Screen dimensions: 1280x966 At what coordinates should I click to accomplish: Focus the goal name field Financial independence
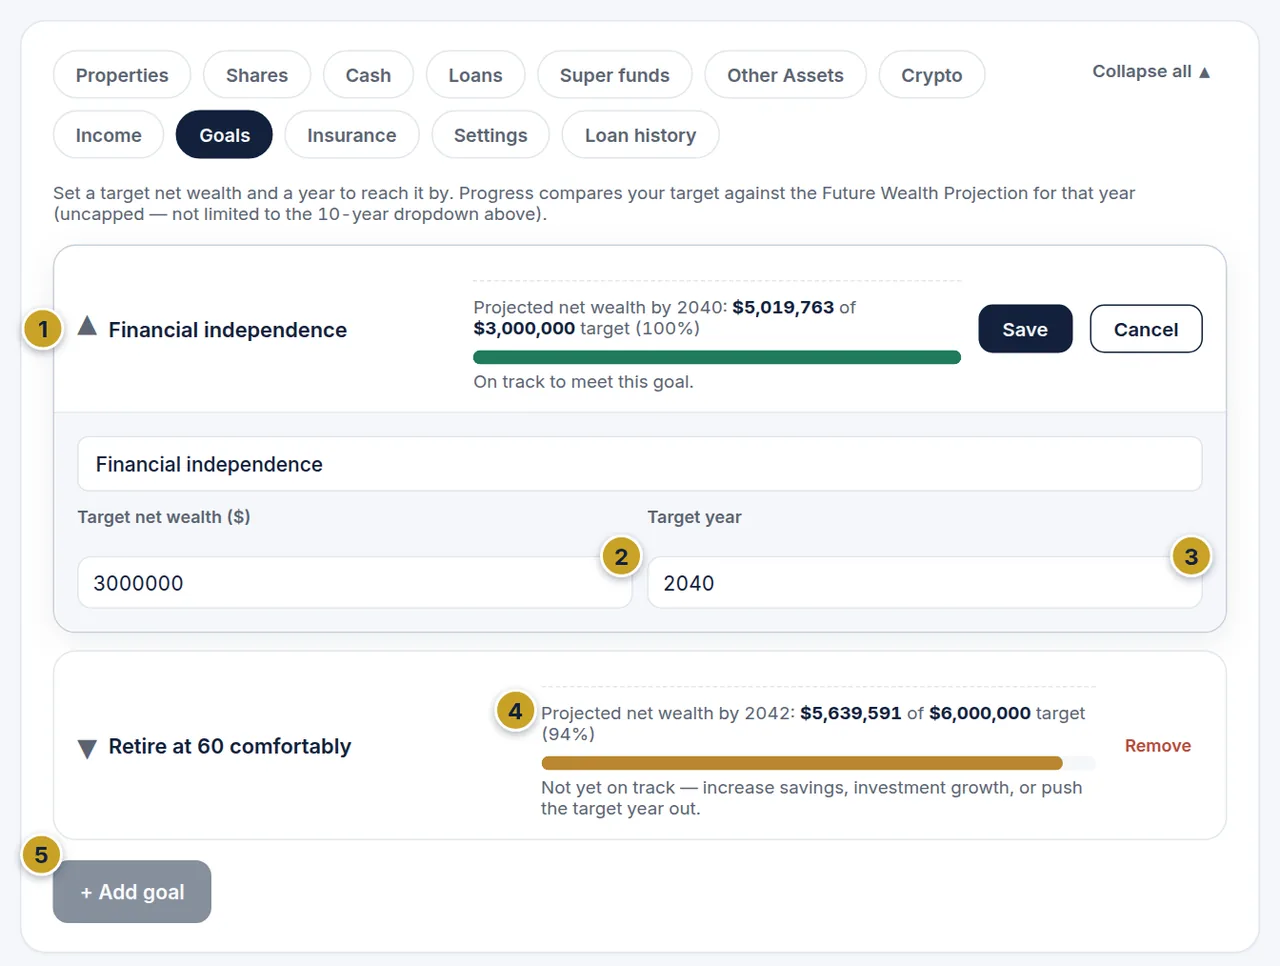tap(640, 464)
